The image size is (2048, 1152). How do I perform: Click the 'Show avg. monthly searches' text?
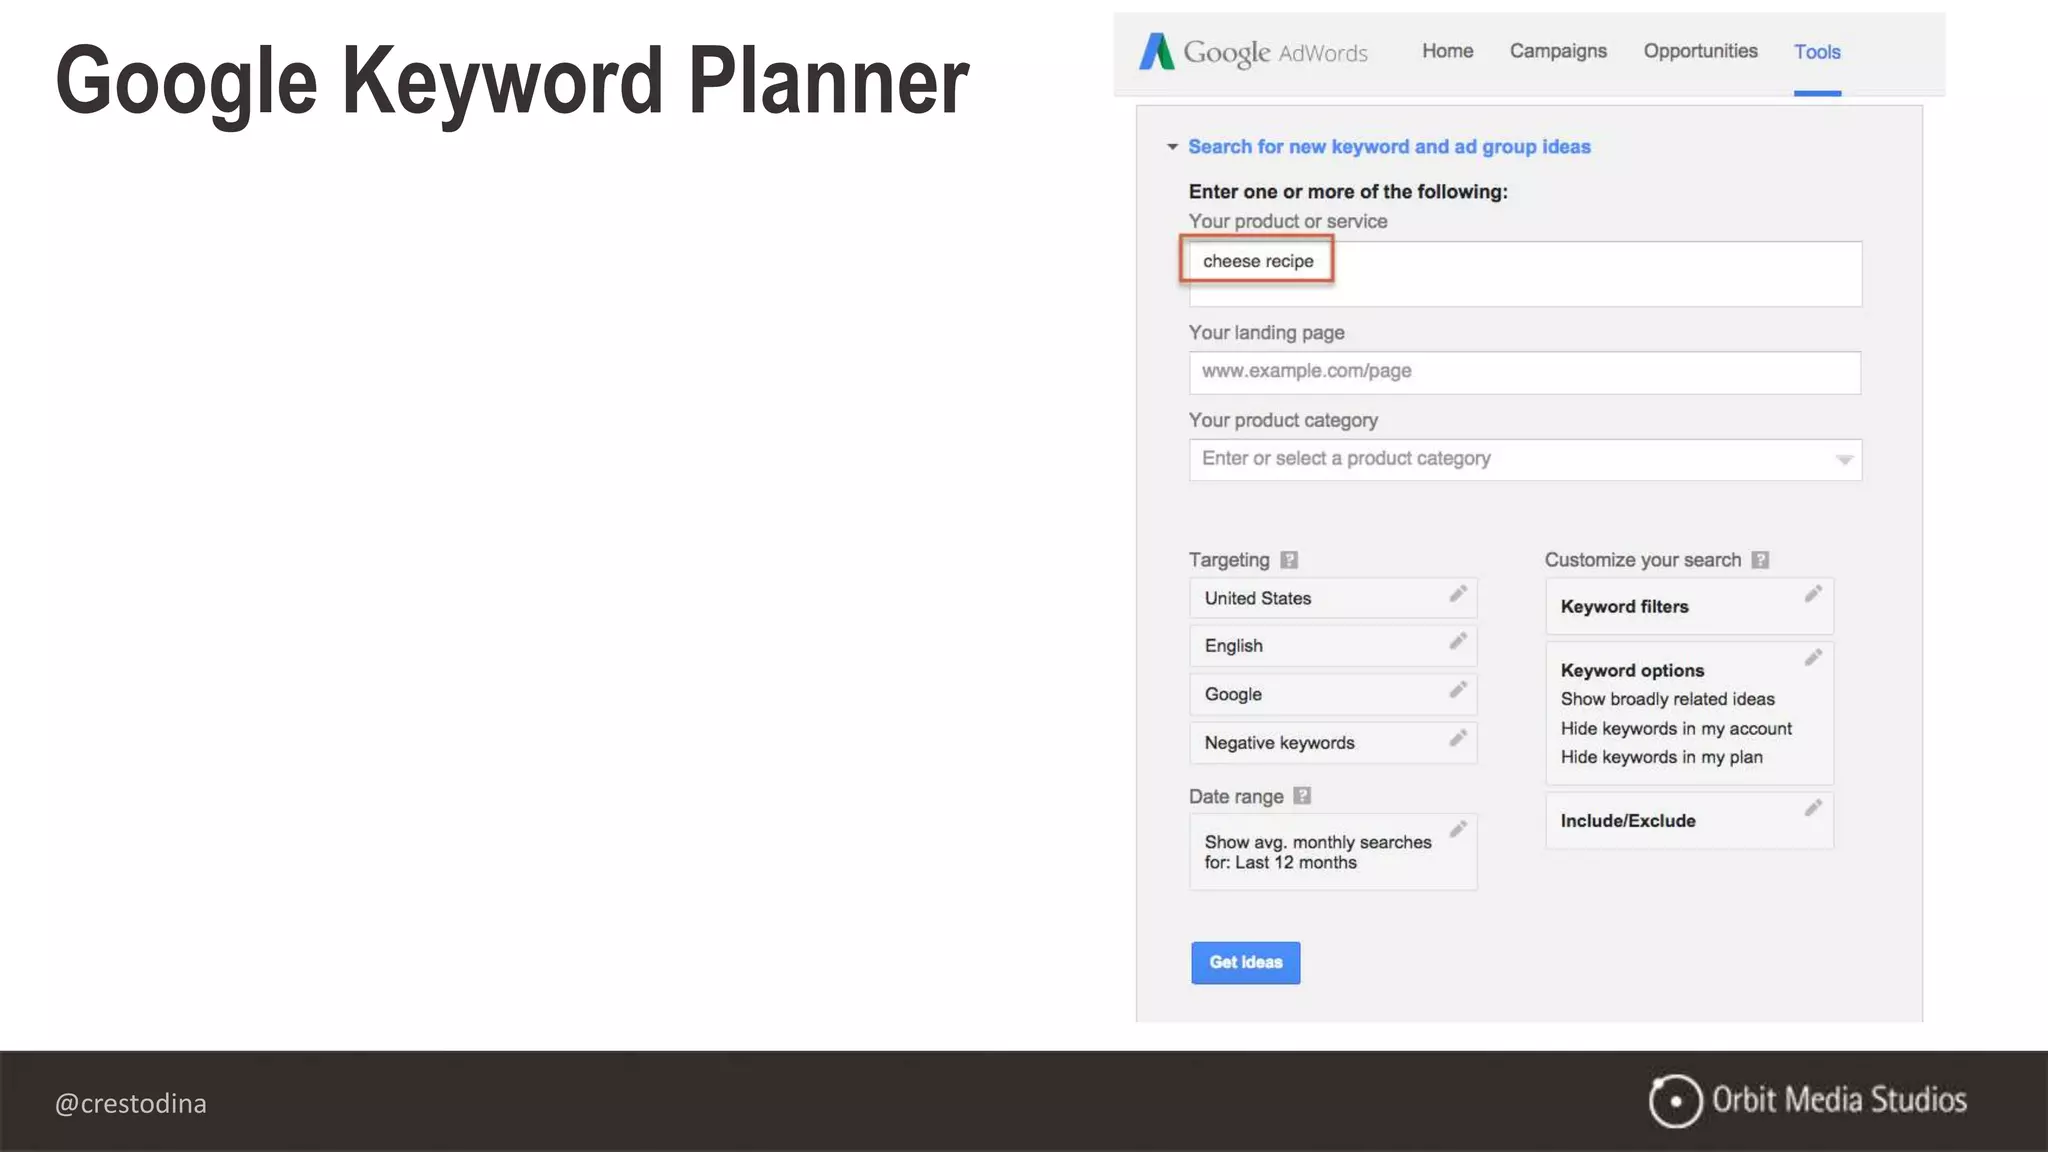pos(1317,842)
